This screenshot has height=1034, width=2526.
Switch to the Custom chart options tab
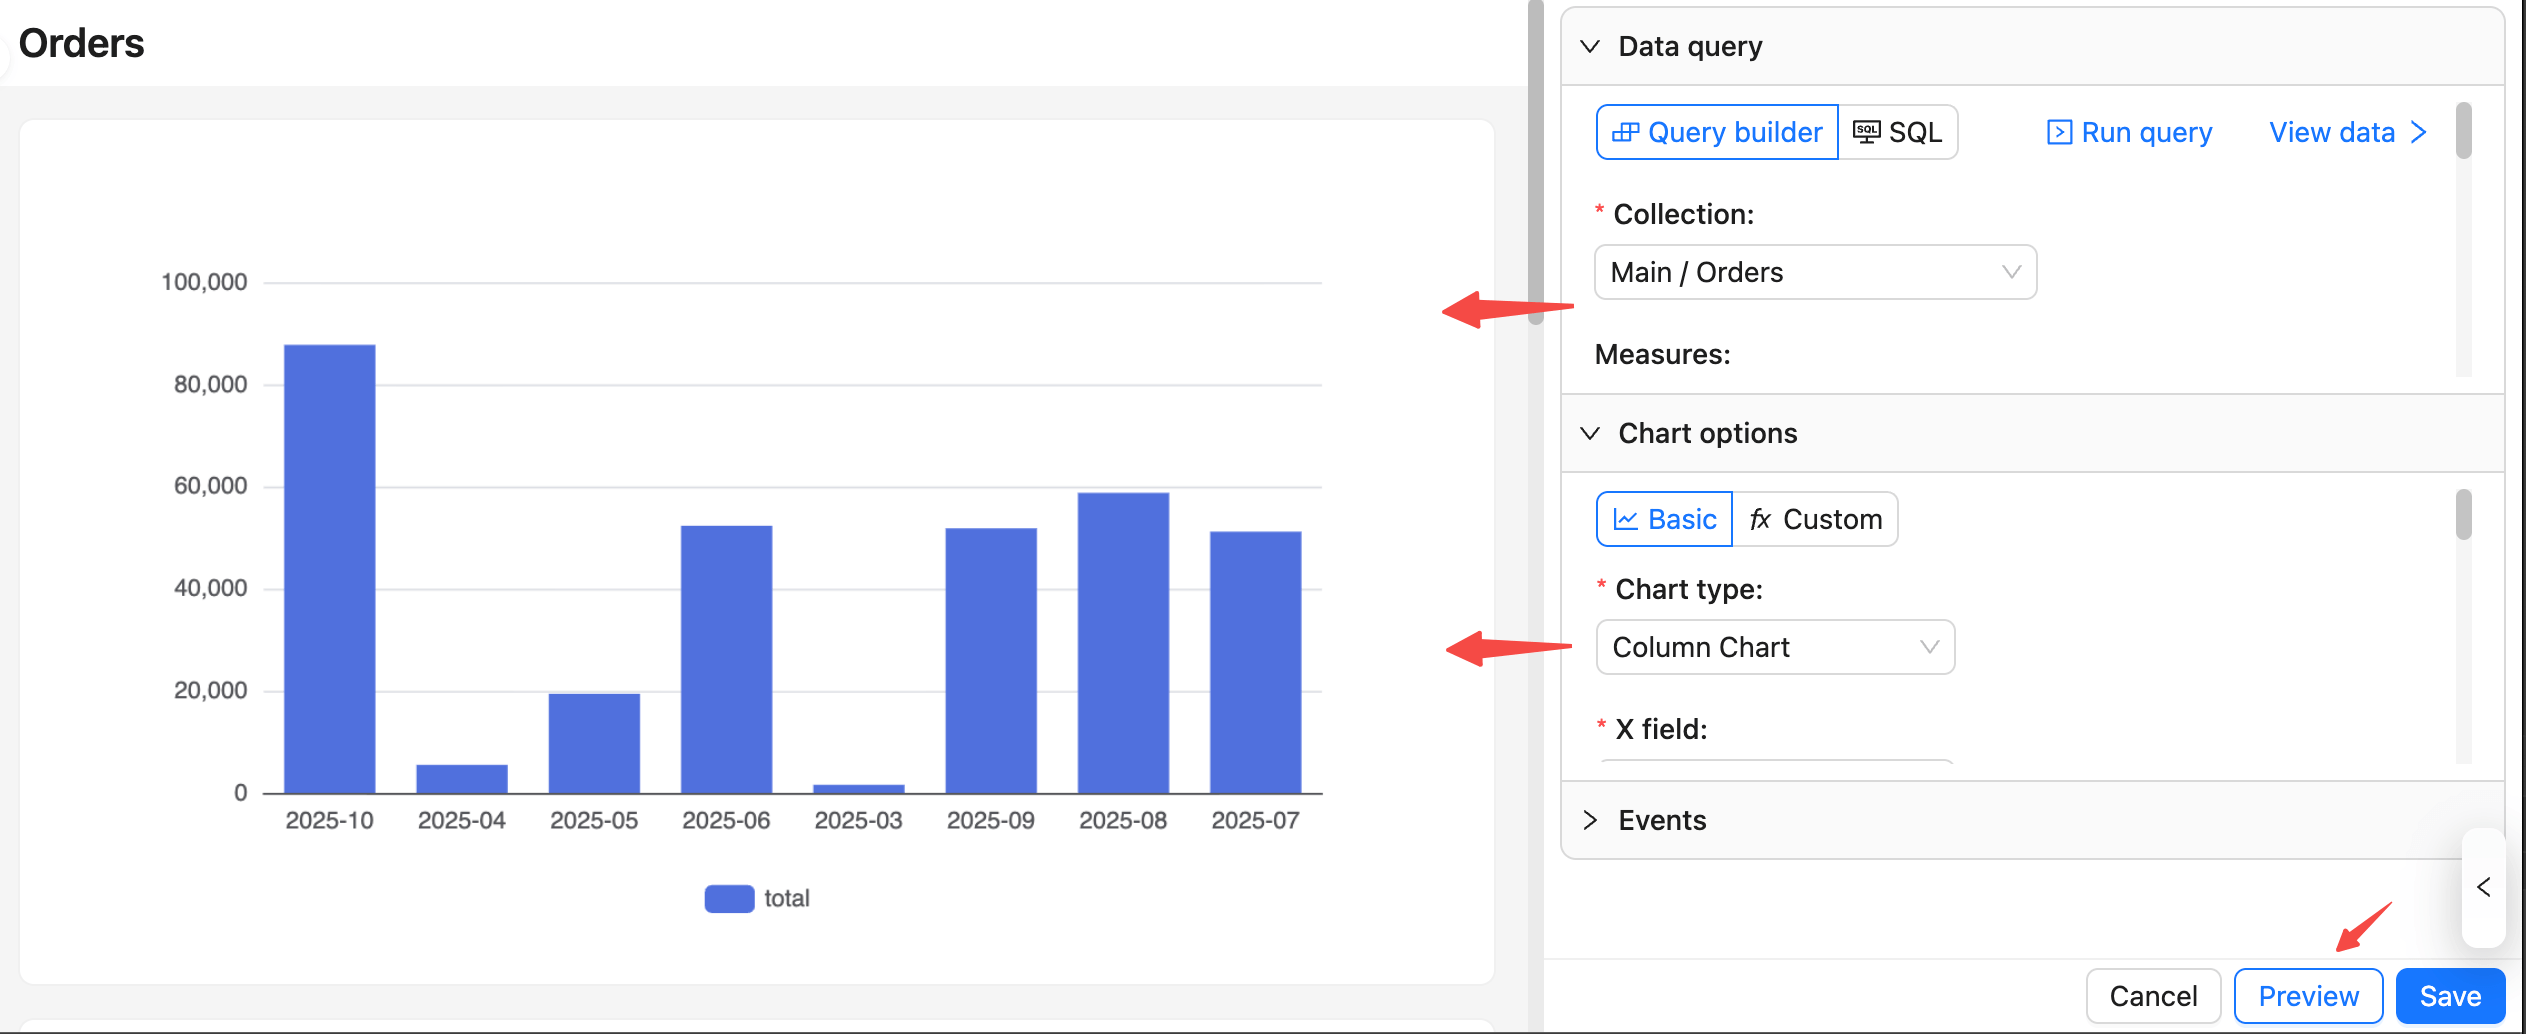(x=1816, y=519)
